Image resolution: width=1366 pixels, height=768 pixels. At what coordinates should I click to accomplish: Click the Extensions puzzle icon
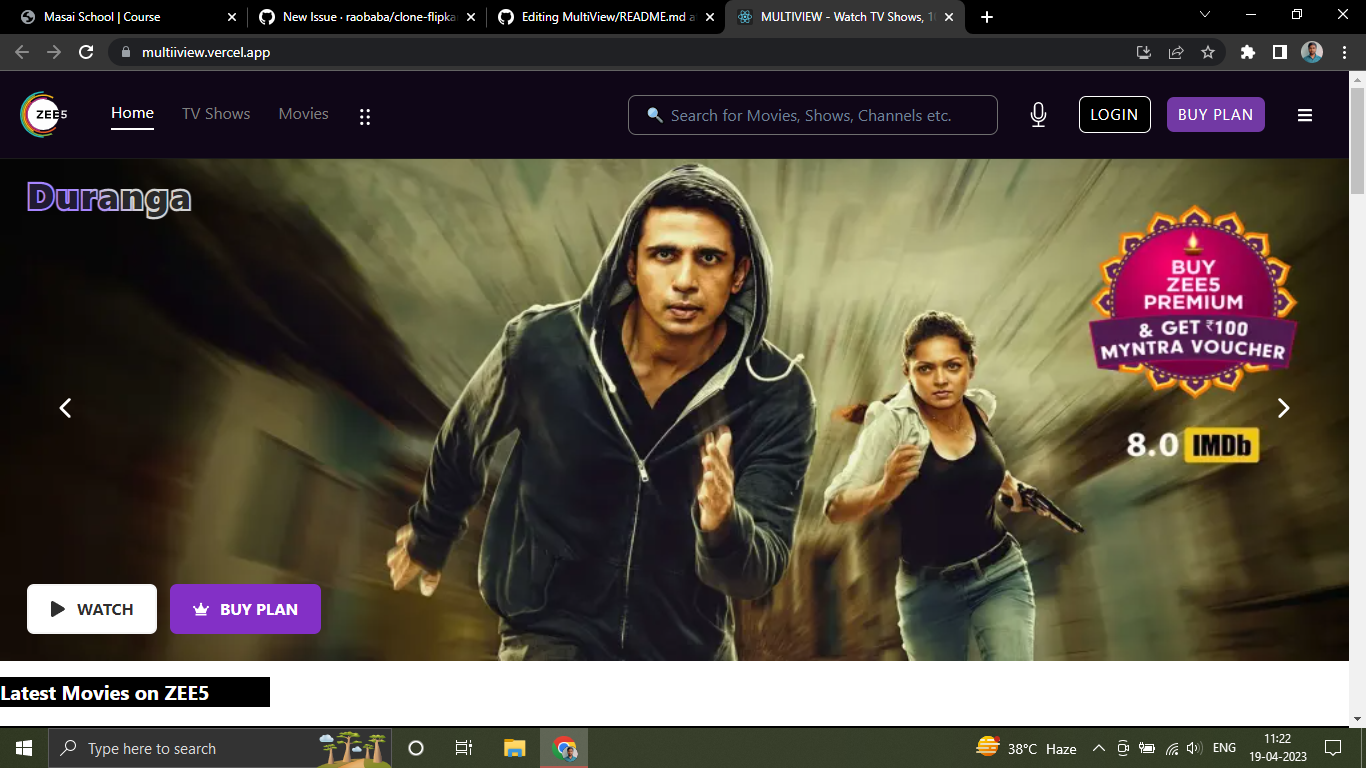1247,51
